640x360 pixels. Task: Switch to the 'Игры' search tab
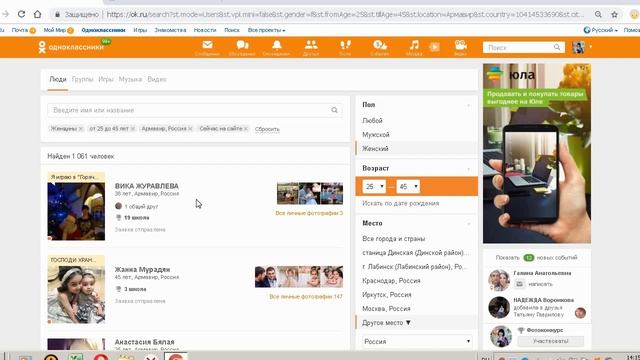point(106,79)
